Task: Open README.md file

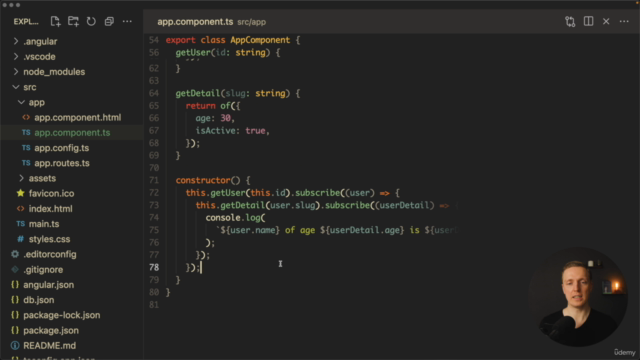Action: pyautogui.click(x=49, y=345)
